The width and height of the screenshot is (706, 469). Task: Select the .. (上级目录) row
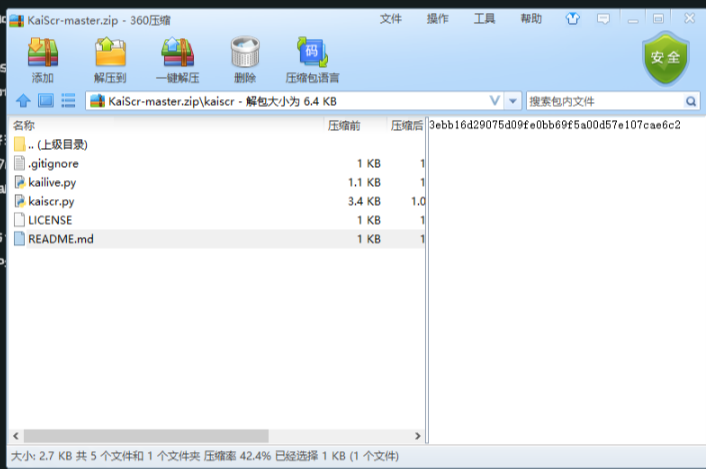[x=217, y=144]
